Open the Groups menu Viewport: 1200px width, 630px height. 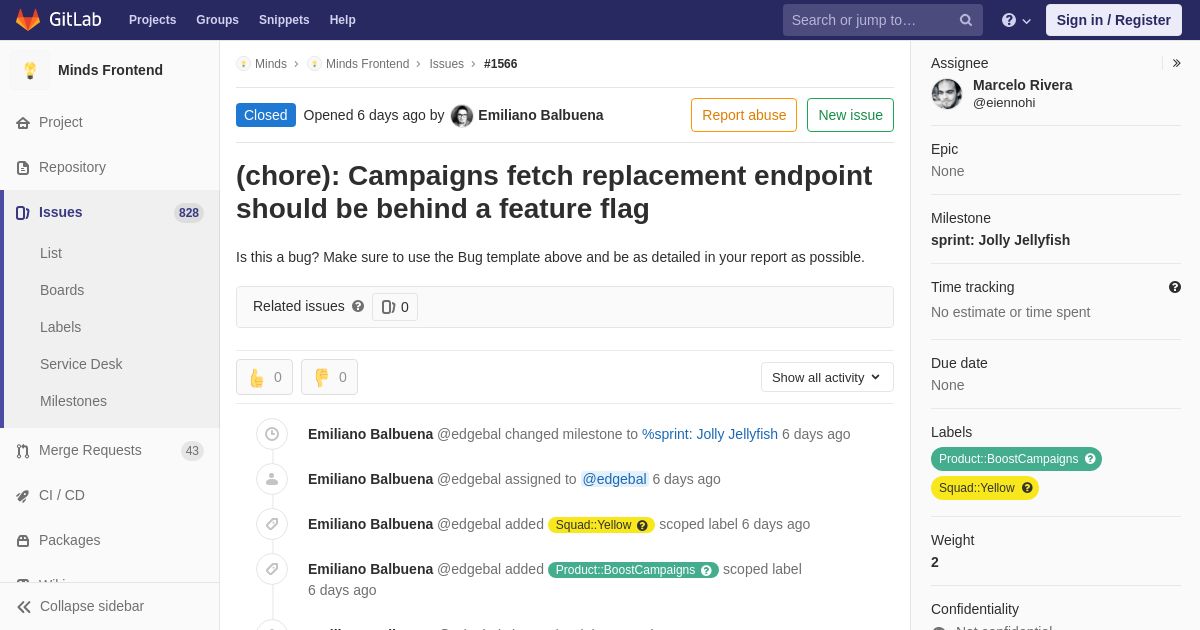click(217, 20)
